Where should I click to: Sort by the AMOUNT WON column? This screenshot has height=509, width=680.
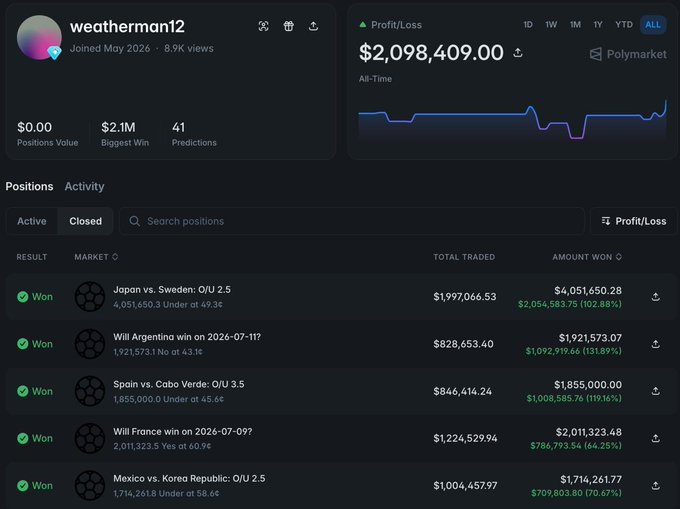click(587, 257)
